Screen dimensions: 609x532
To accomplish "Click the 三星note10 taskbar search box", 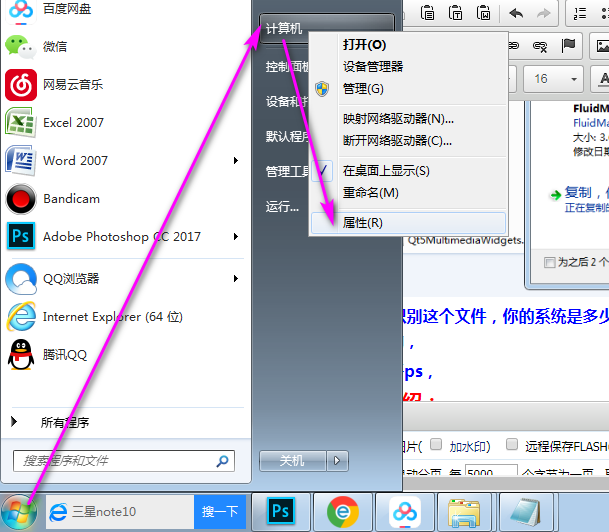I will click(120, 512).
